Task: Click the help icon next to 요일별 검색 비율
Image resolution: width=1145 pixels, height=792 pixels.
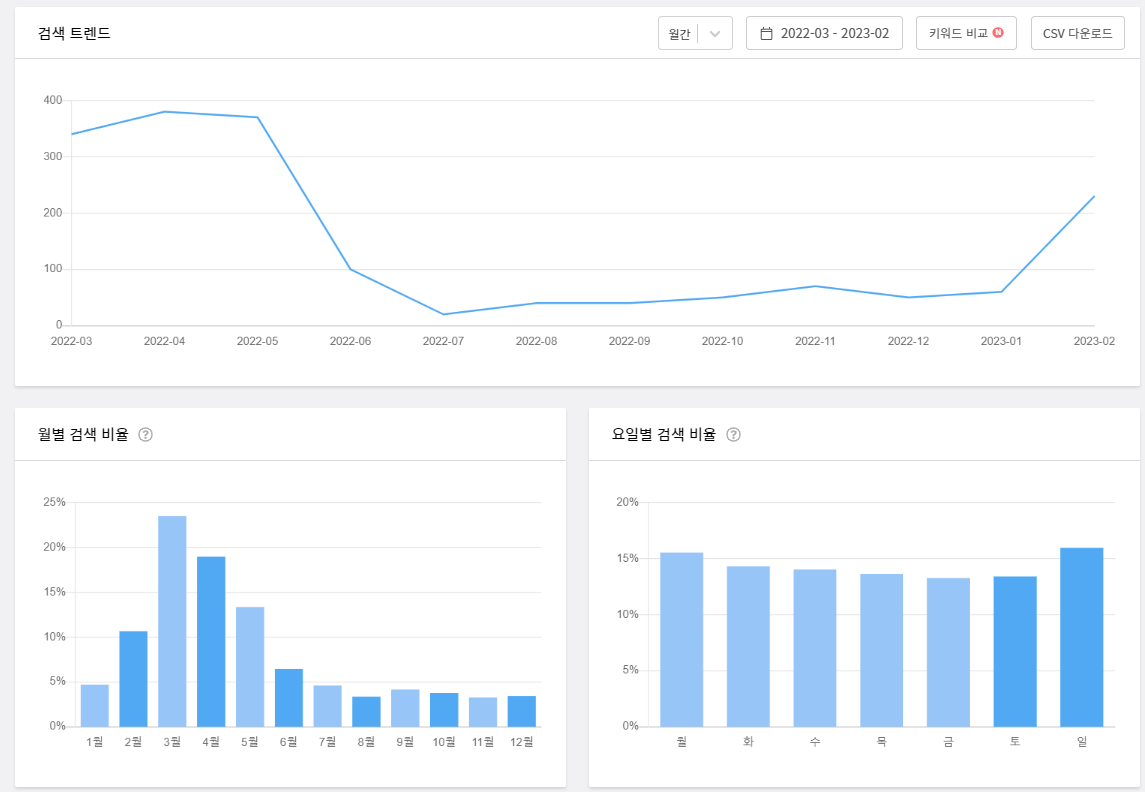Action: (733, 434)
